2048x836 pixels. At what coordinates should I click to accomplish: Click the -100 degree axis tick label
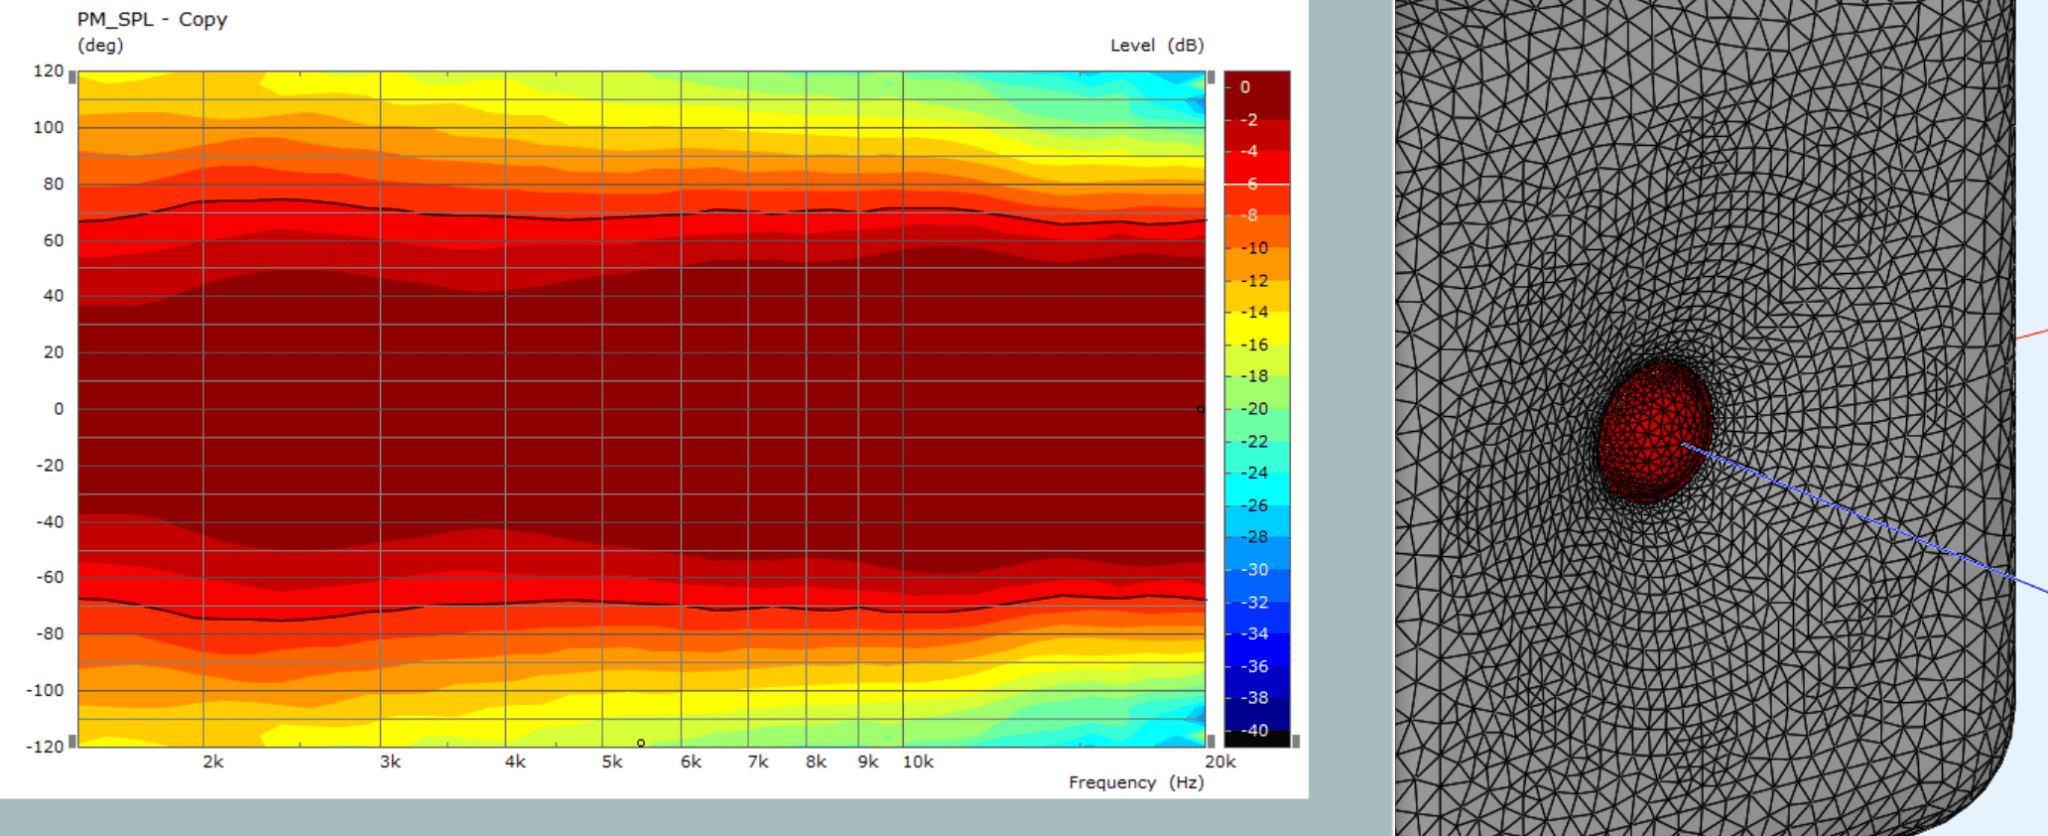[x=45, y=690]
